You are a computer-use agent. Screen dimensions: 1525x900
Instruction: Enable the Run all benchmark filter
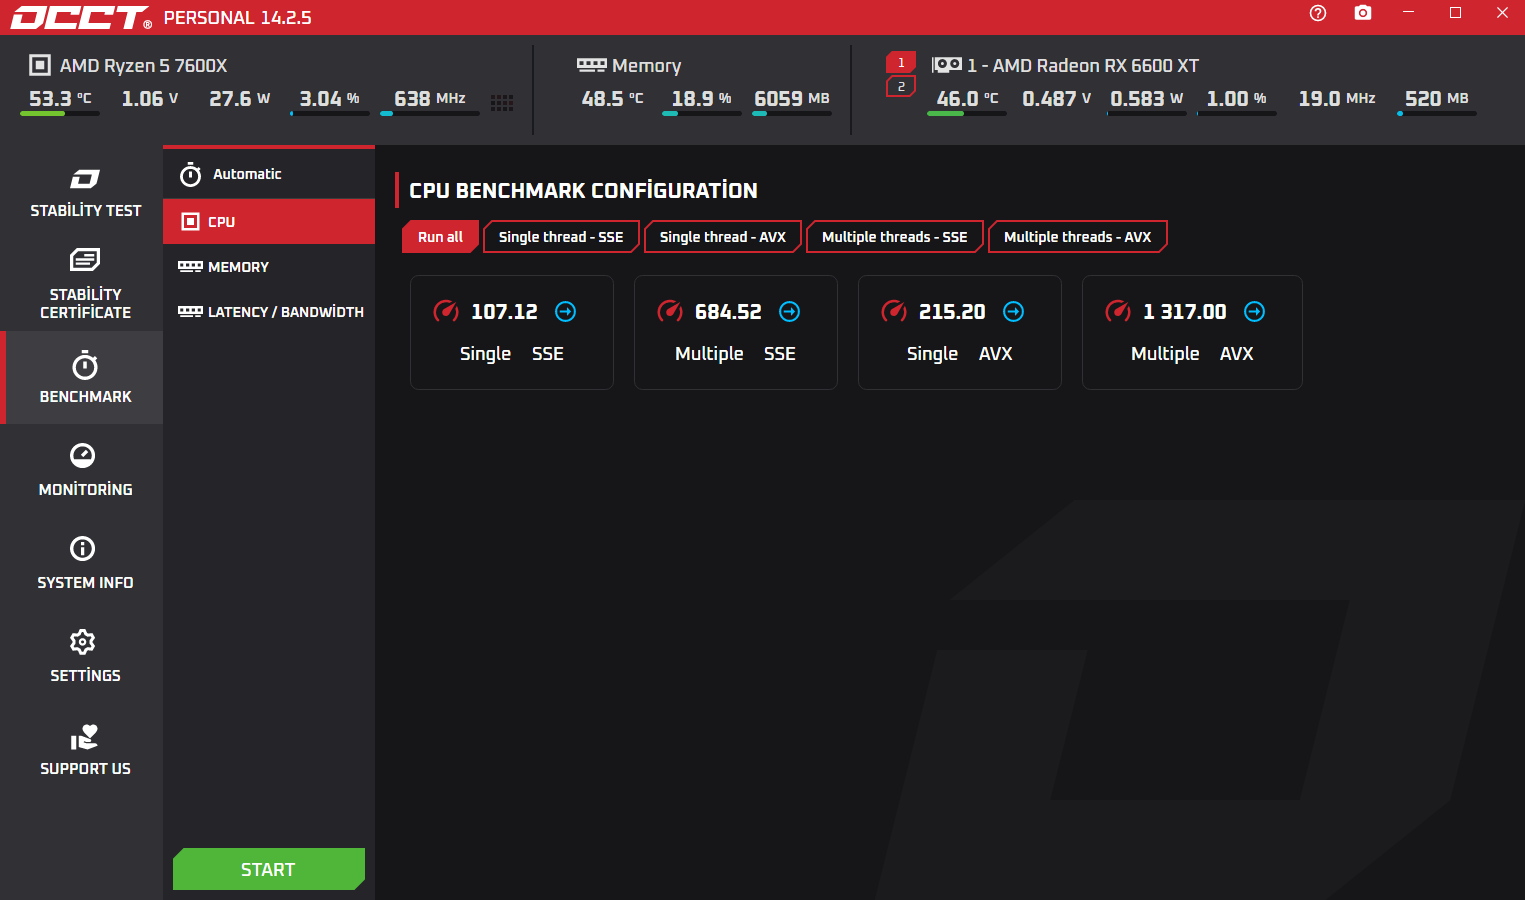tap(440, 237)
